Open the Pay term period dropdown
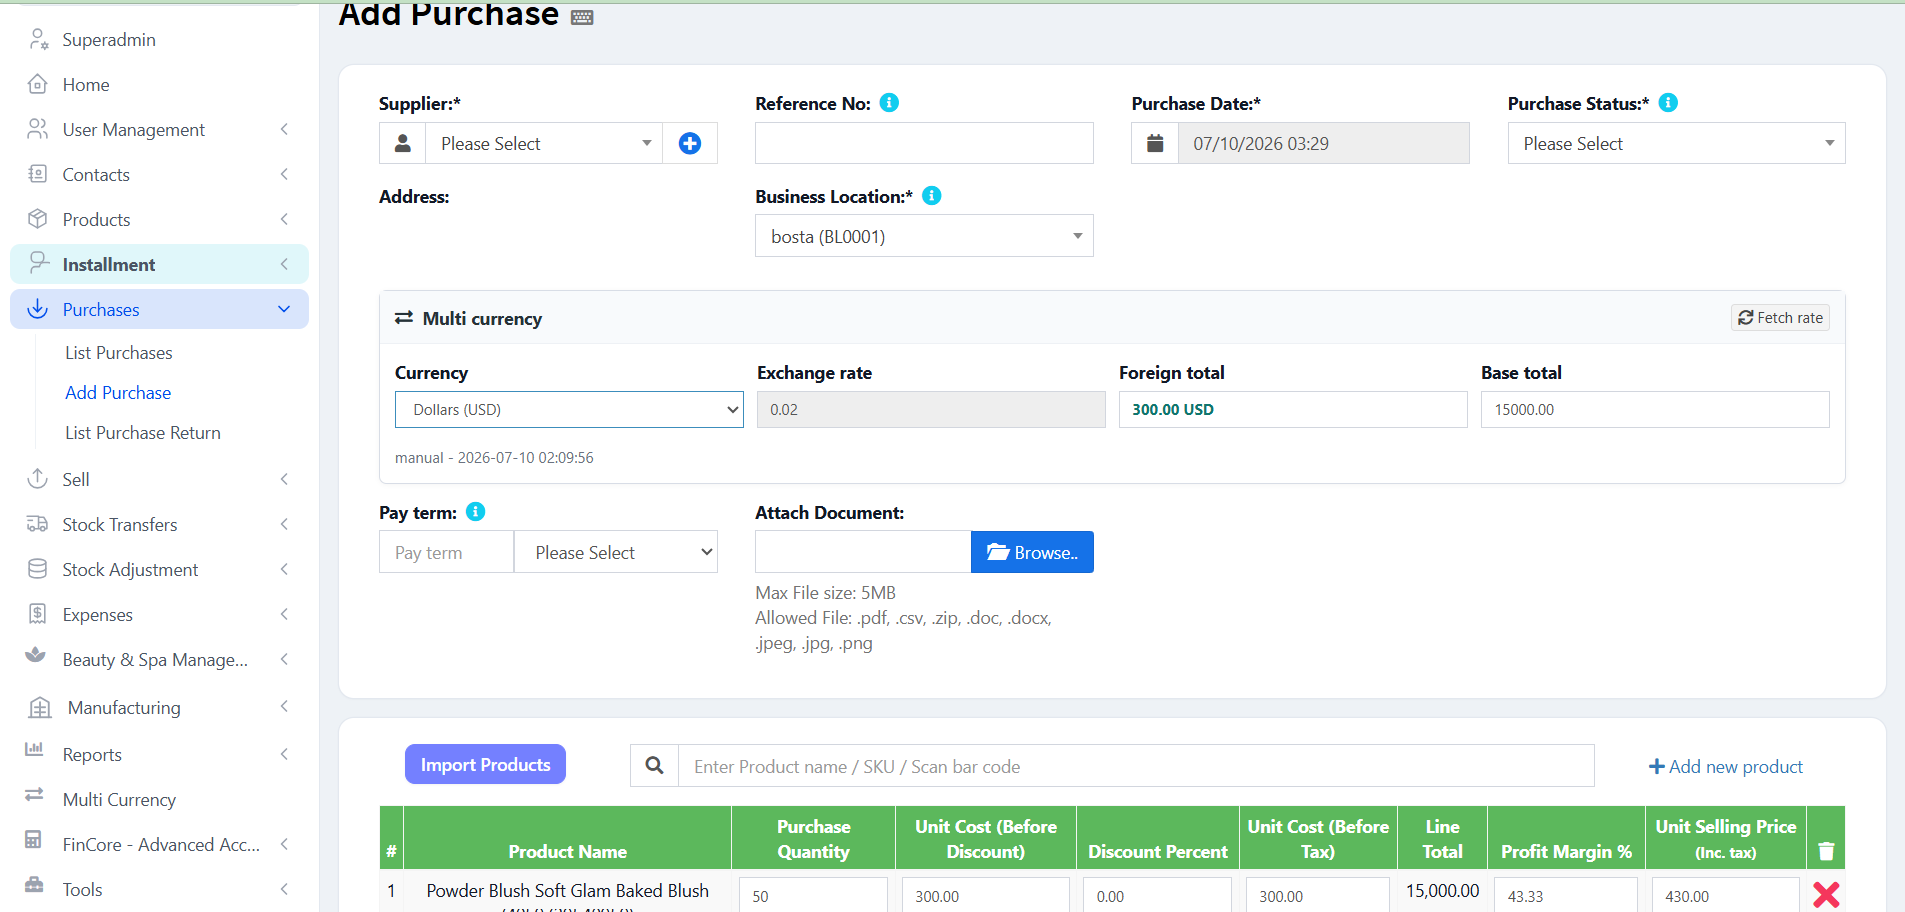Viewport: 1905px width, 912px height. coord(616,552)
